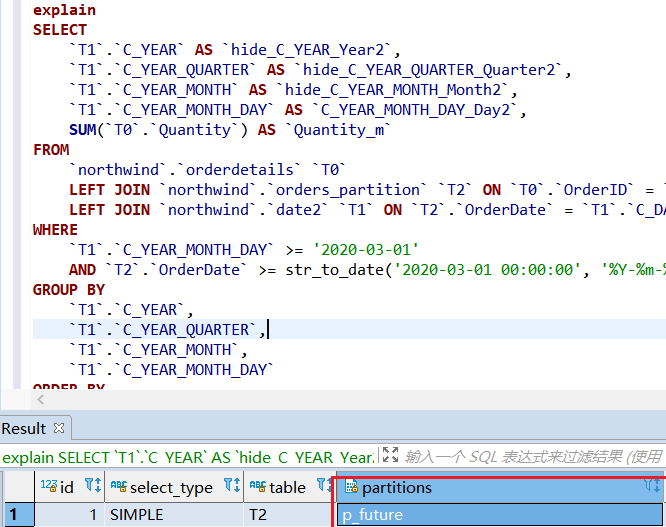Place cursor on the SELECT keyword line
666x527 pixels.
tap(60, 30)
